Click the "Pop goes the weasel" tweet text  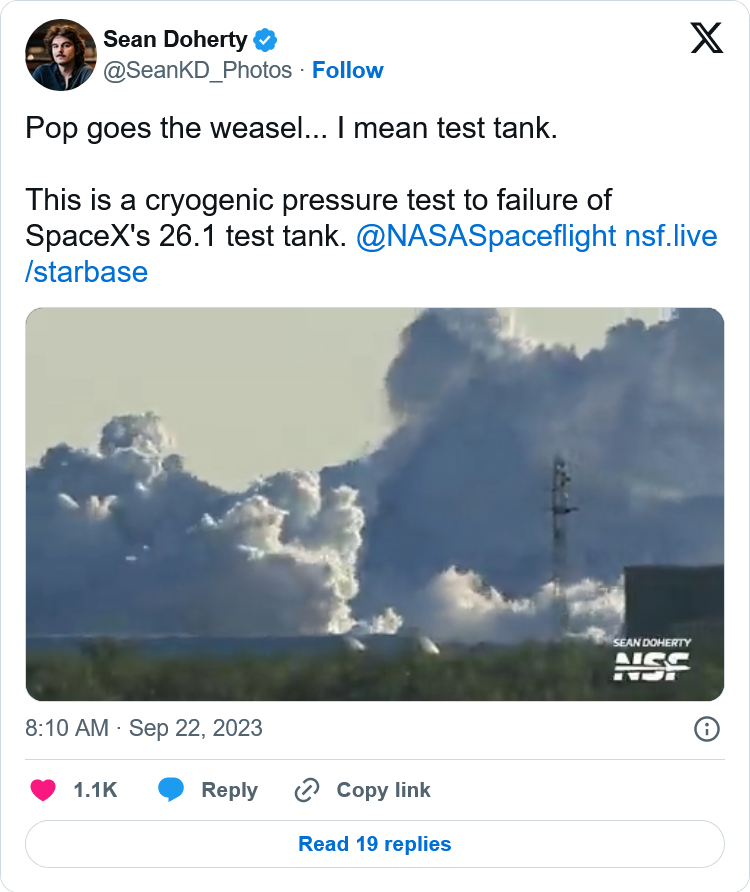pyautogui.click(x=290, y=130)
